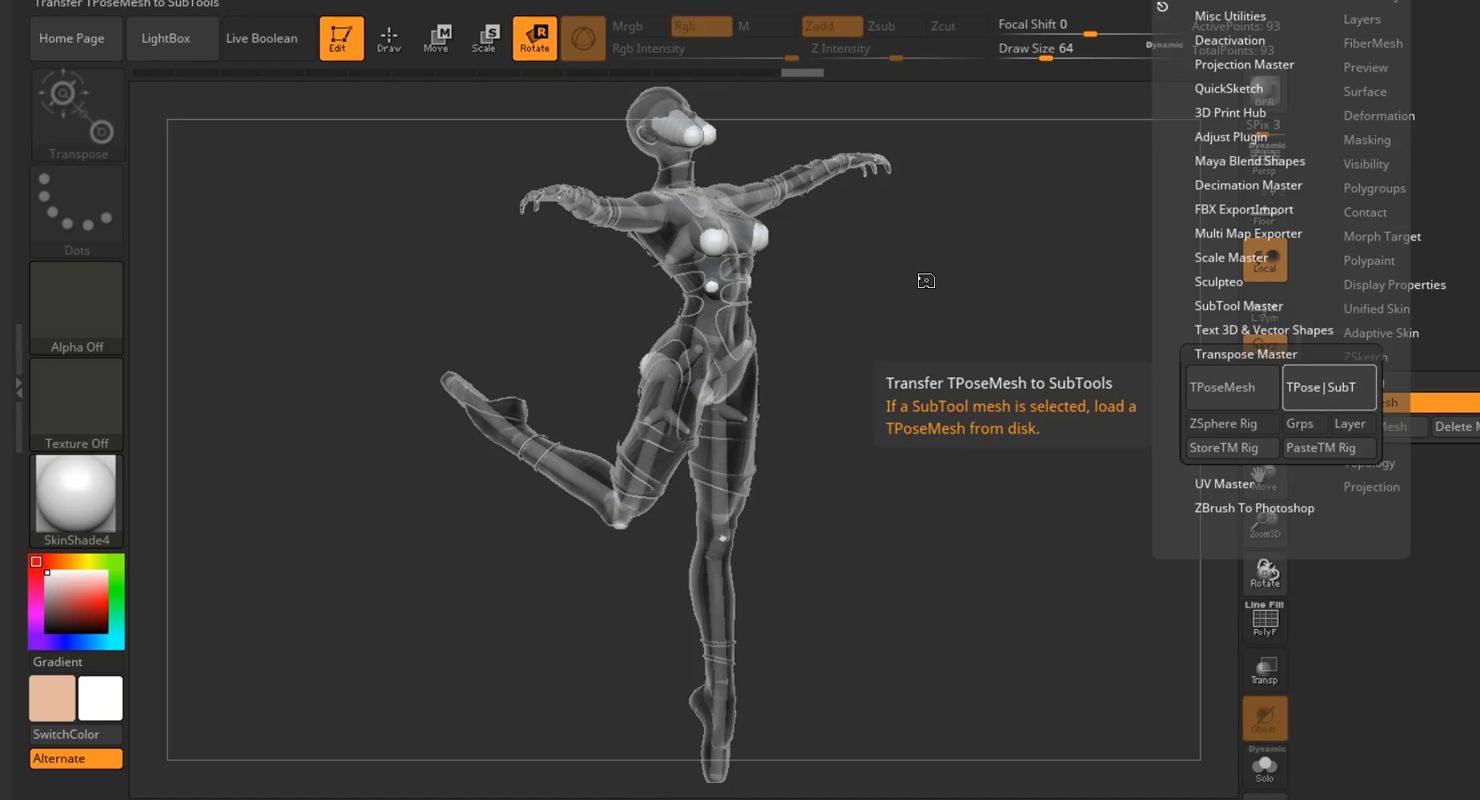Image resolution: width=1480 pixels, height=800 pixels.
Task: Expand Misc Utilities plugin section
Action: (1230, 16)
